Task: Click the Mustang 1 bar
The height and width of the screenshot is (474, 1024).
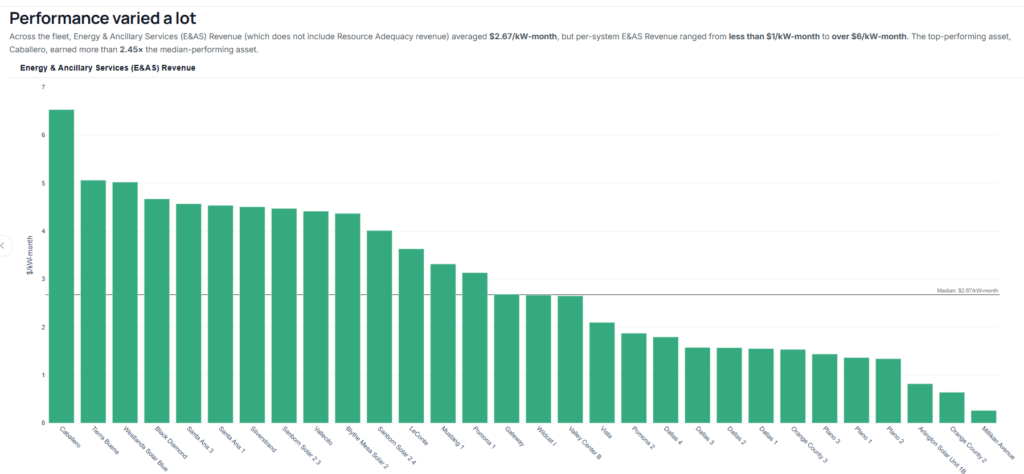Action: [x=443, y=343]
